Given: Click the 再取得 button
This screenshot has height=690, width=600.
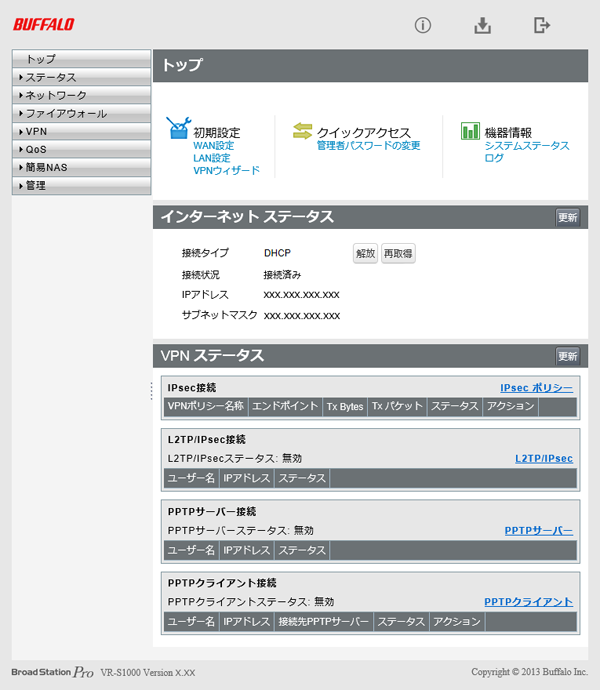Looking at the screenshot, I should tap(398, 253).
